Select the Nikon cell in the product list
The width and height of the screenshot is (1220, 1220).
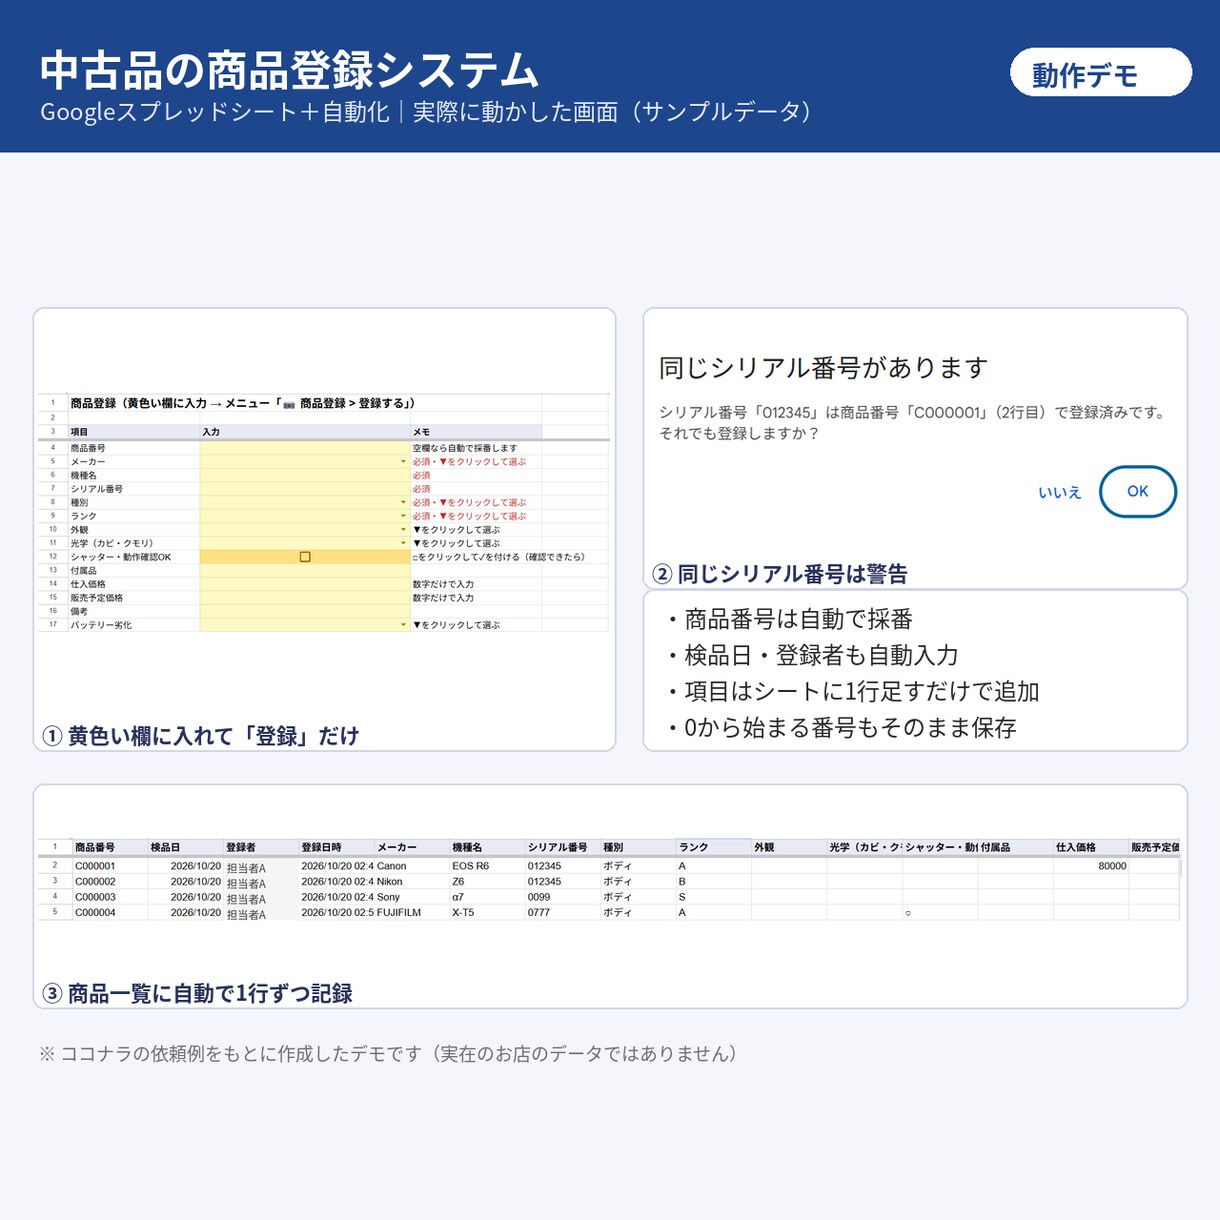411,882
